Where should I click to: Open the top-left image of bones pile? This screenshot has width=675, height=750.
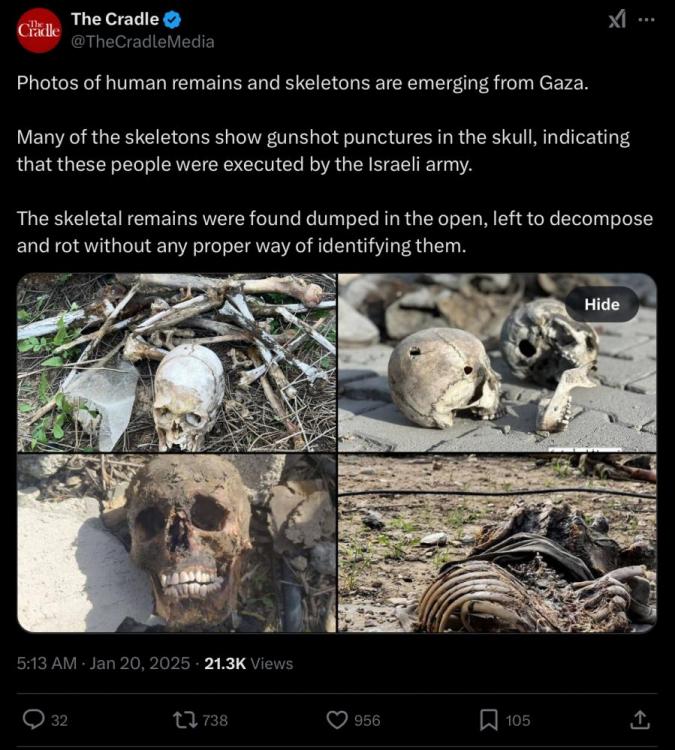tap(177, 363)
